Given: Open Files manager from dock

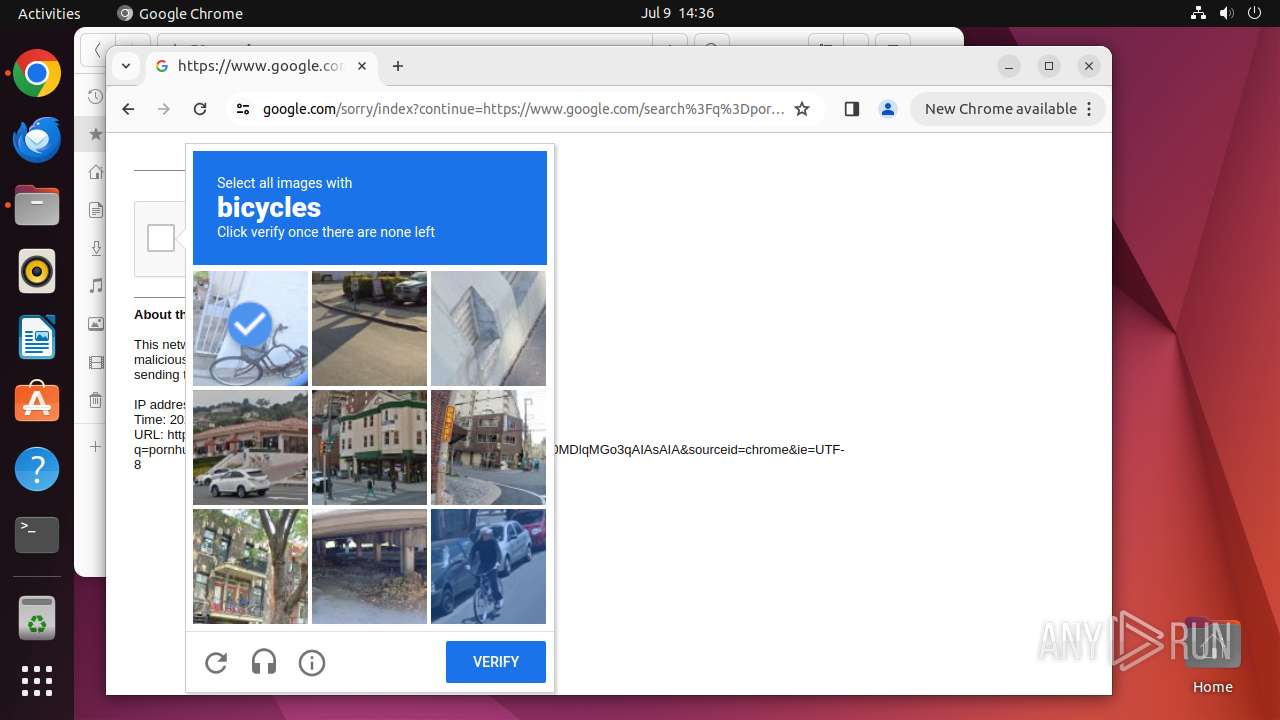Looking at the screenshot, I should coord(37,205).
